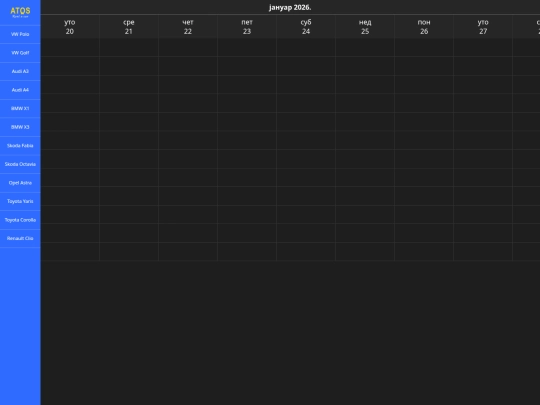Click Audi A3 cell under пет 23
The width and height of the screenshot is (540, 405).
click(x=247, y=84)
